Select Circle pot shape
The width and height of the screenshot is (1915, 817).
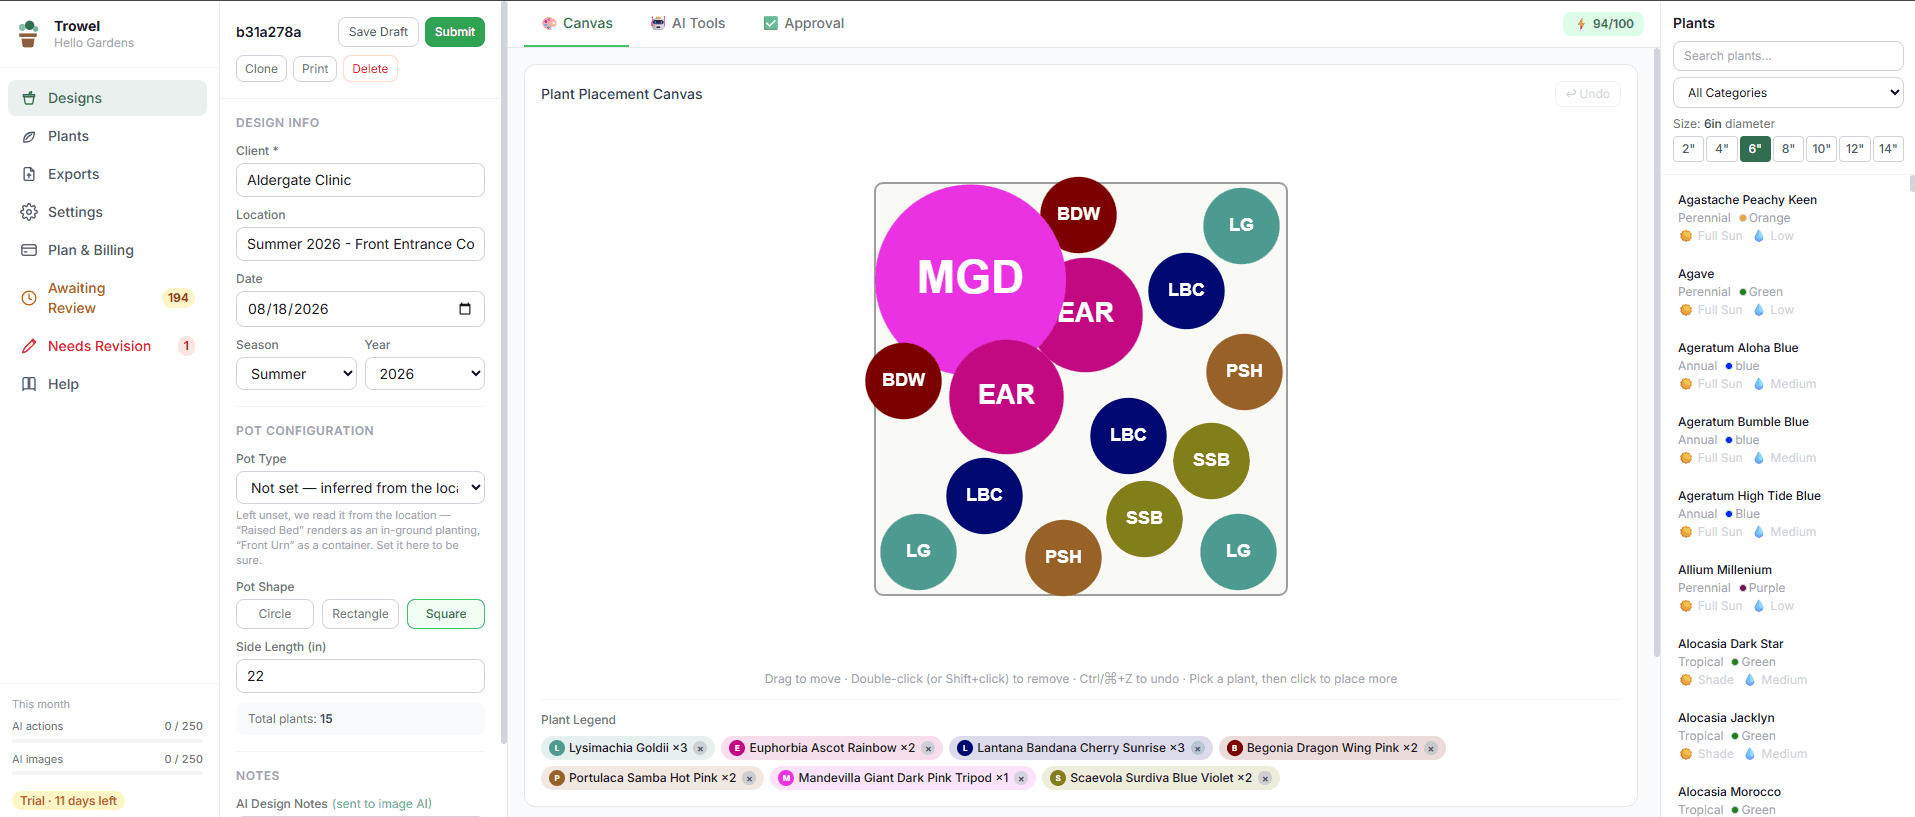275,614
